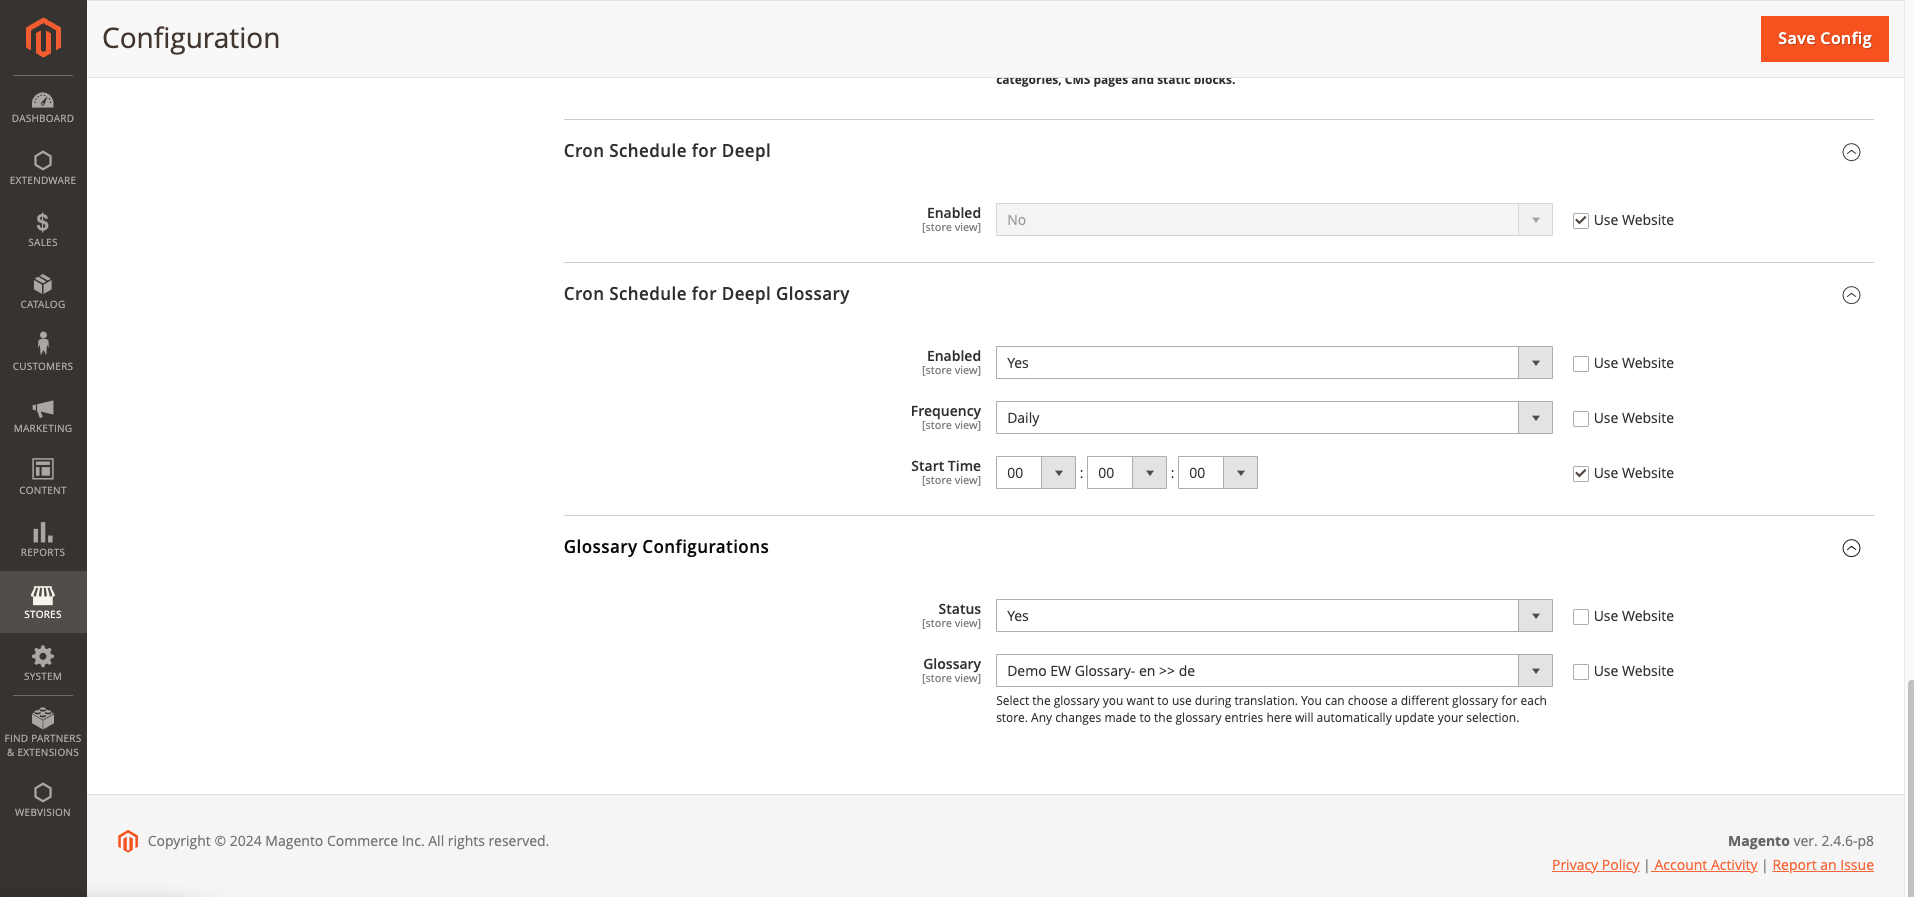Open Glossary cron Enabled dropdown showing Yes

1274,363
